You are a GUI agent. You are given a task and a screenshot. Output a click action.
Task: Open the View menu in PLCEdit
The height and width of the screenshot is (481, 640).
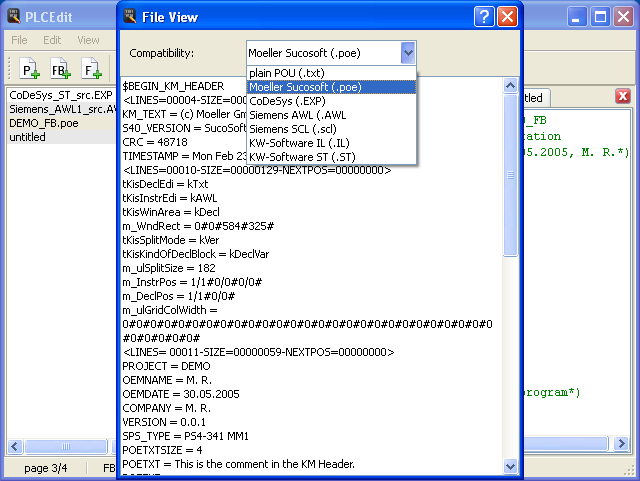click(x=88, y=40)
